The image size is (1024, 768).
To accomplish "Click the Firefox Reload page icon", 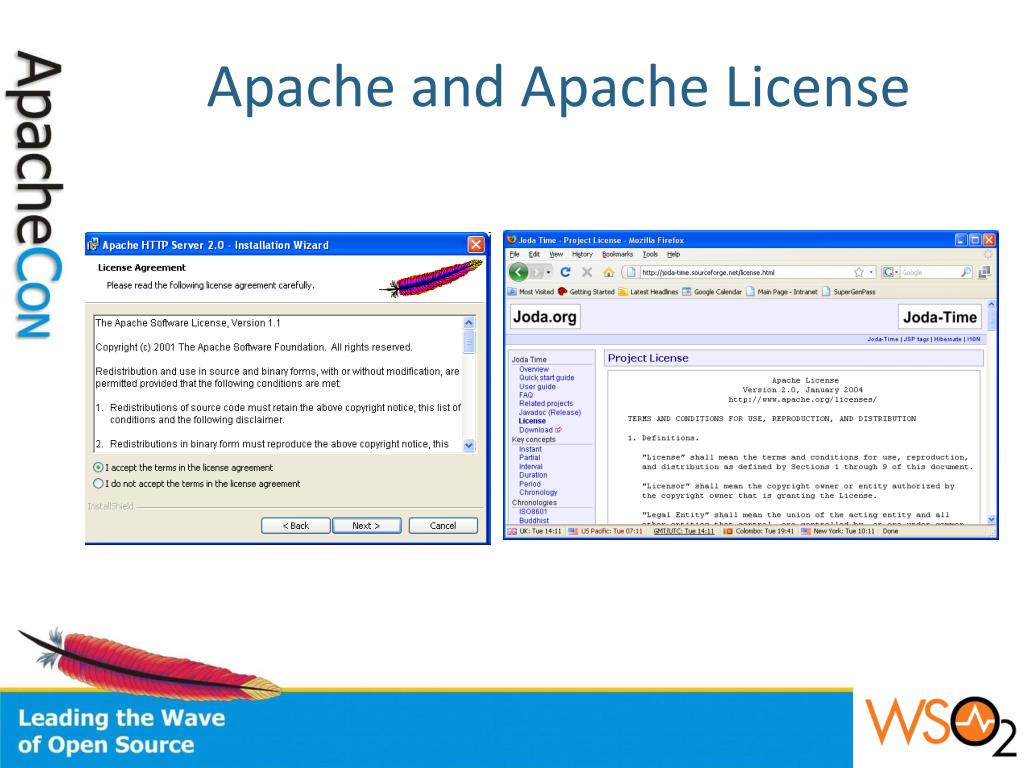I will click(564, 272).
